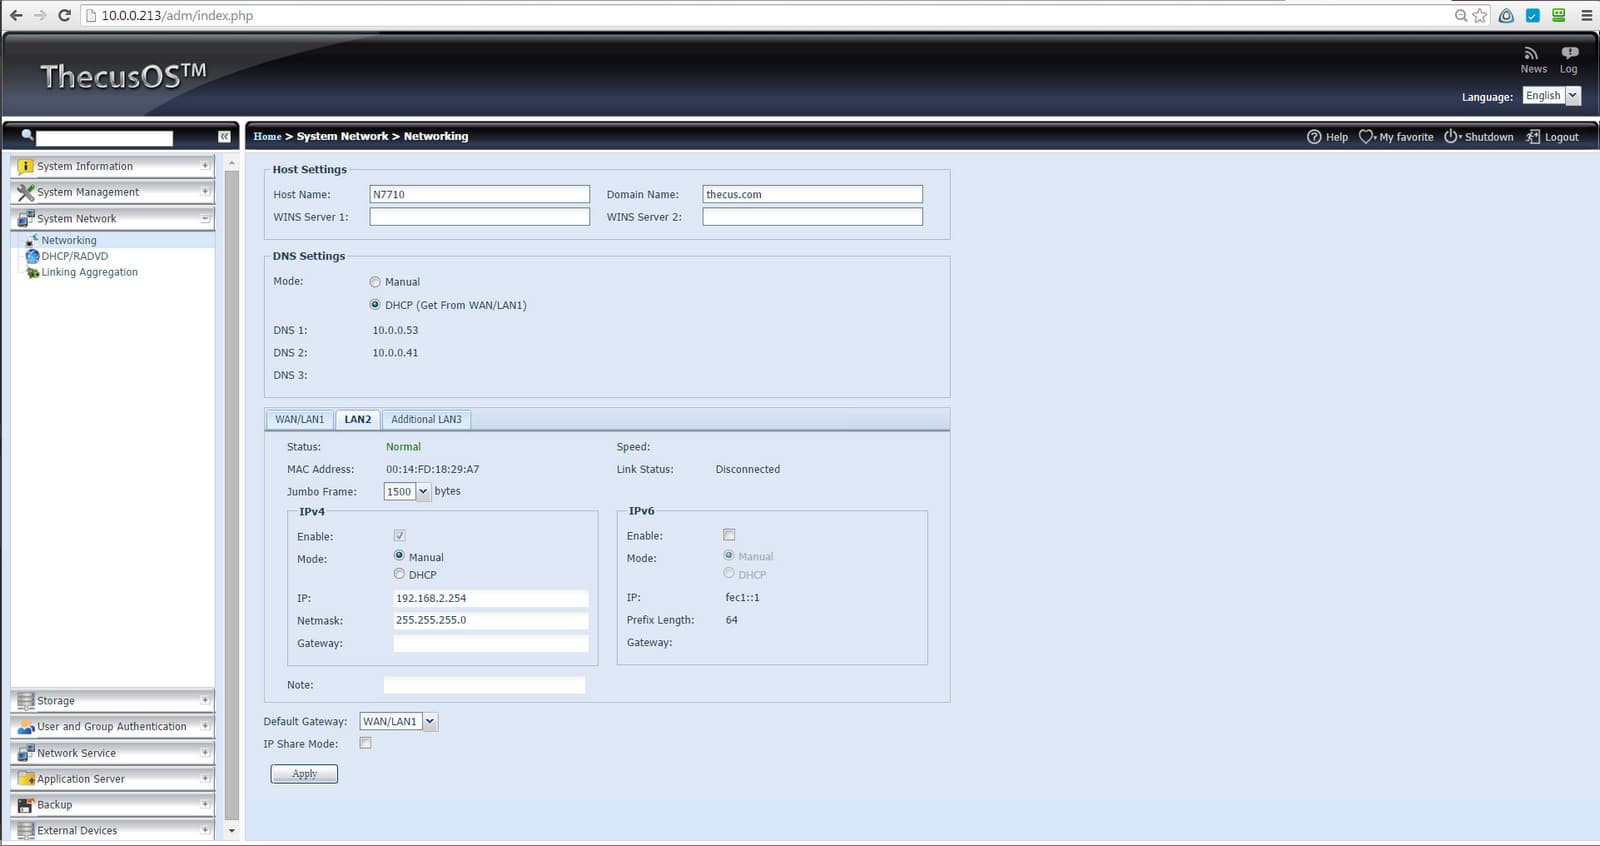Switch to the Additional LAN3 tab
The height and width of the screenshot is (846, 1600).
[426, 420]
